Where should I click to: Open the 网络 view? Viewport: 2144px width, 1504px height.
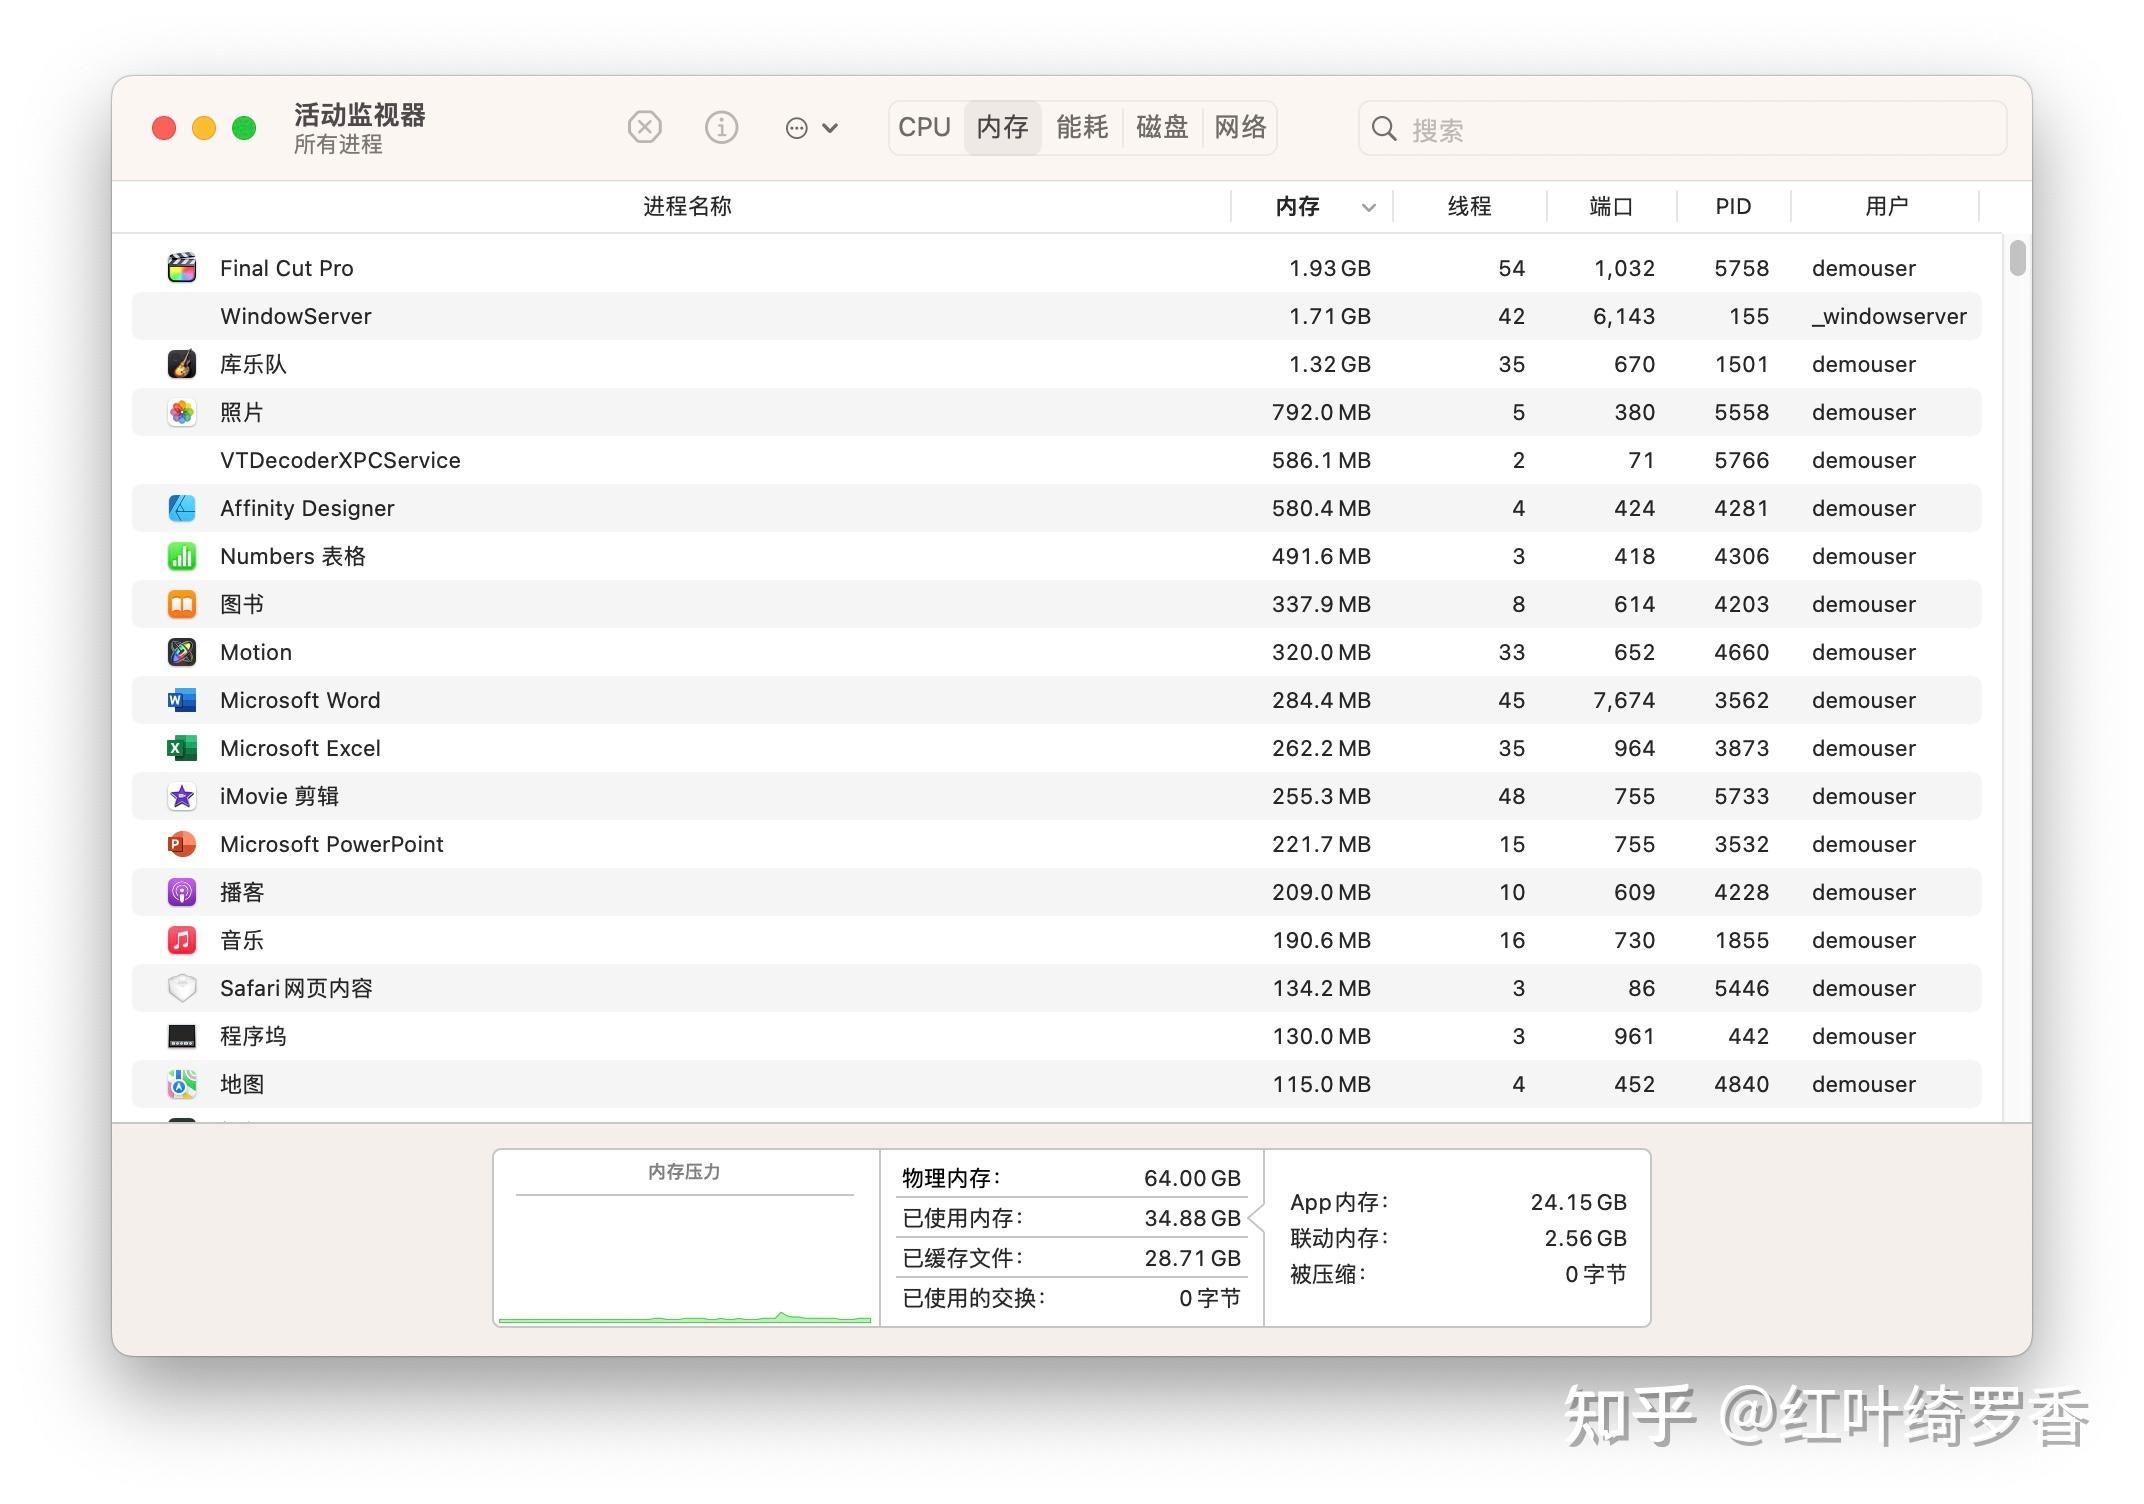click(1240, 127)
